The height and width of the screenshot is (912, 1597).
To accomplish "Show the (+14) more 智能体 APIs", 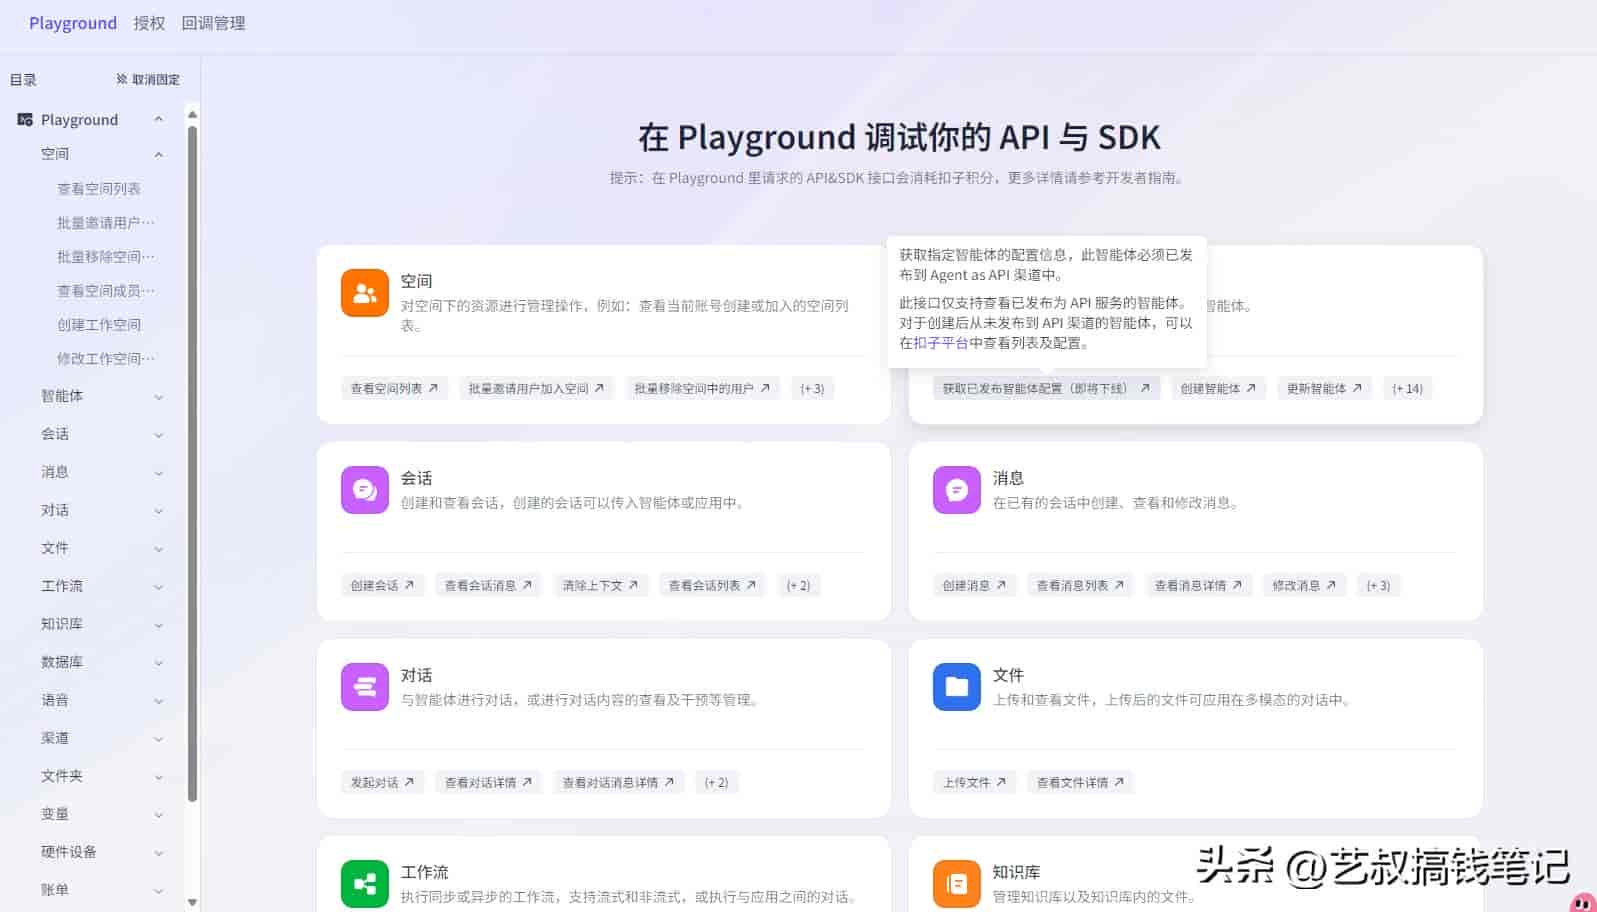I will [x=1407, y=388].
